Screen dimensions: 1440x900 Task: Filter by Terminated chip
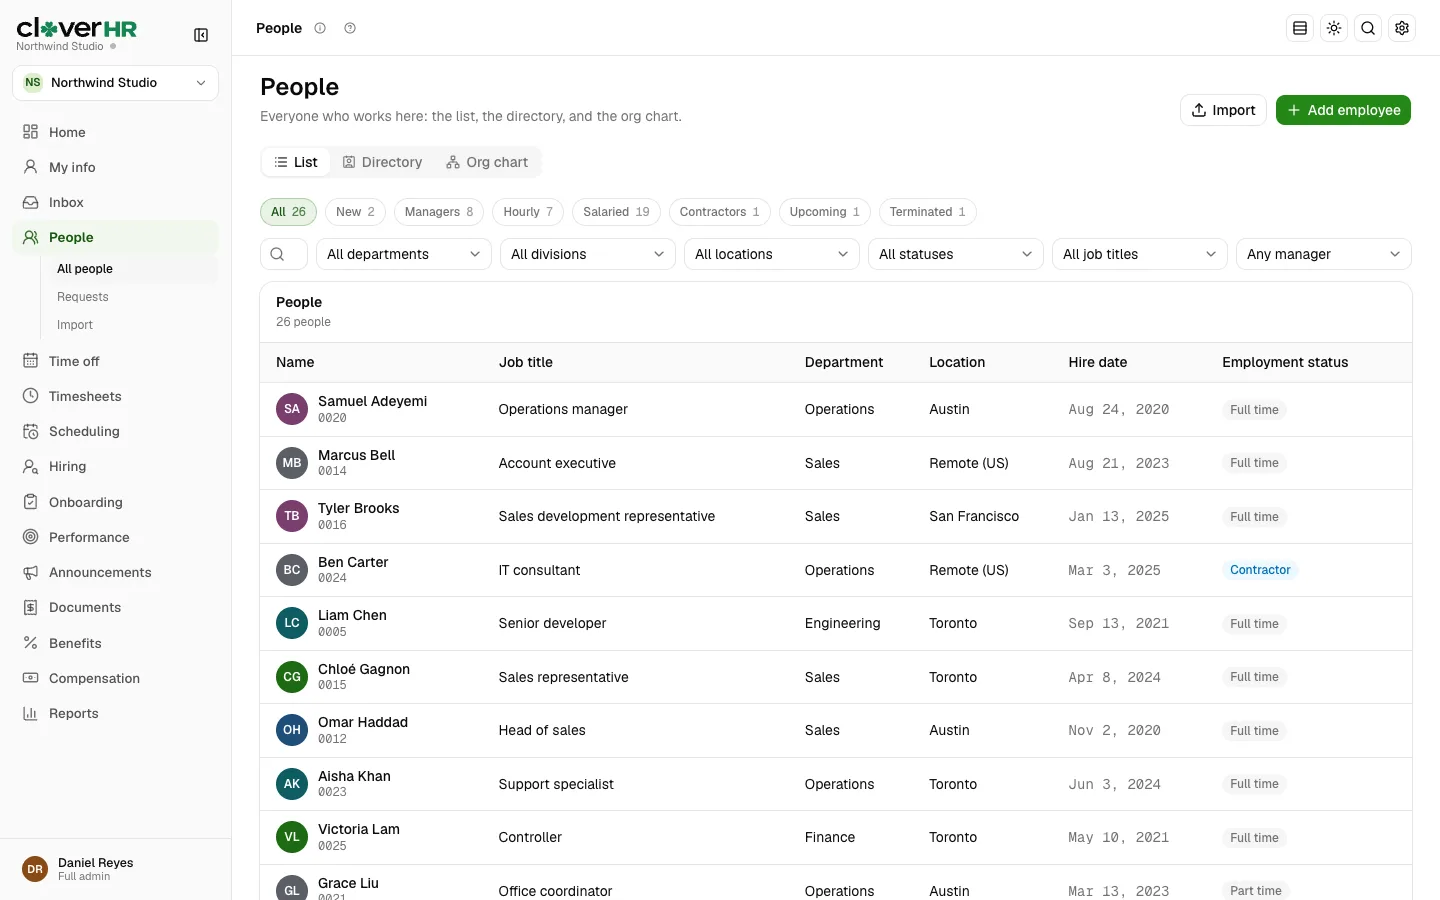tap(928, 212)
